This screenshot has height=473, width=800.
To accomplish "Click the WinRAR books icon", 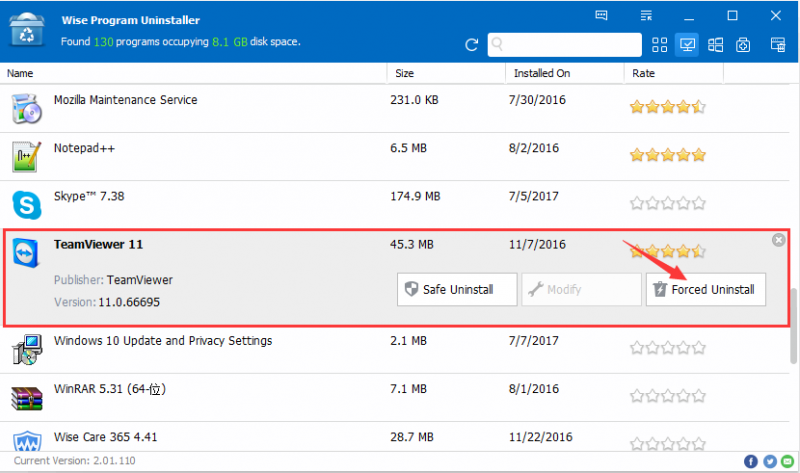I will coord(27,399).
